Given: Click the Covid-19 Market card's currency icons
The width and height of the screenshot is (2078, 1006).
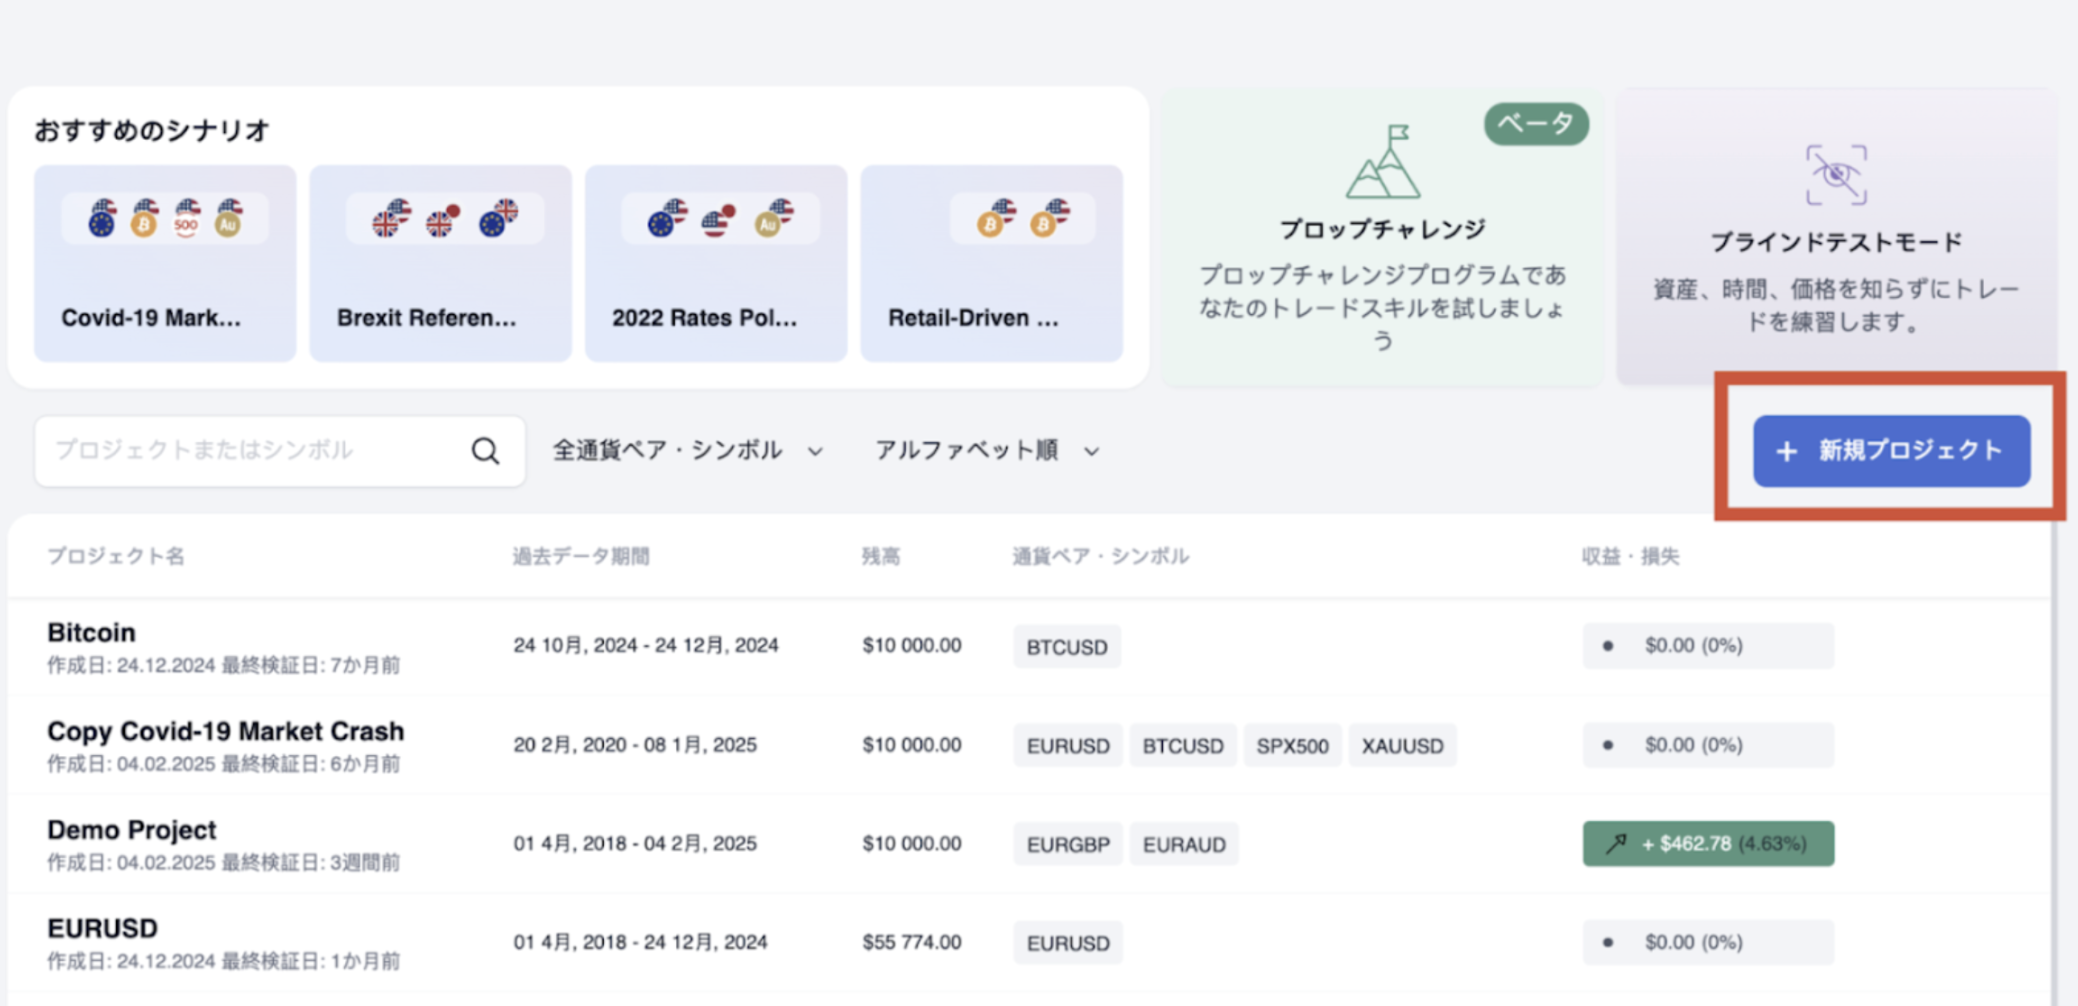Looking at the screenshot, I should [165, 219].
